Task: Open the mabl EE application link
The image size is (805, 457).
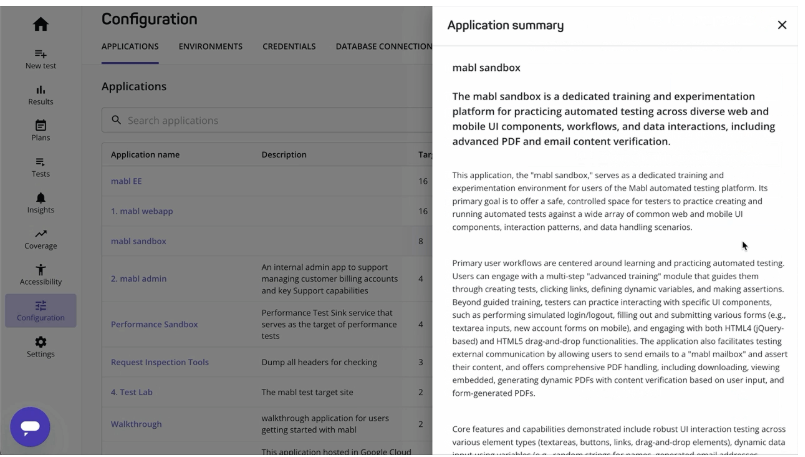Action: (x=126, y=181)
